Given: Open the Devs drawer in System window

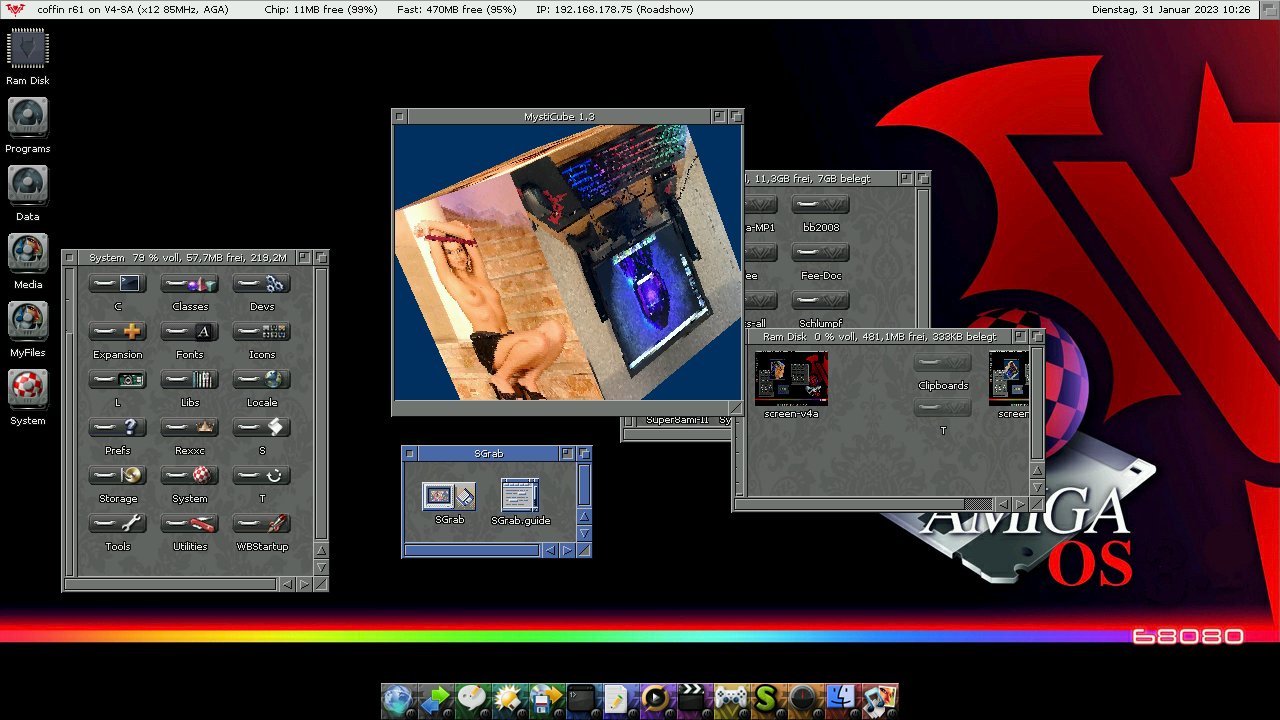Looking at the screenshot, I should (262, 284).
